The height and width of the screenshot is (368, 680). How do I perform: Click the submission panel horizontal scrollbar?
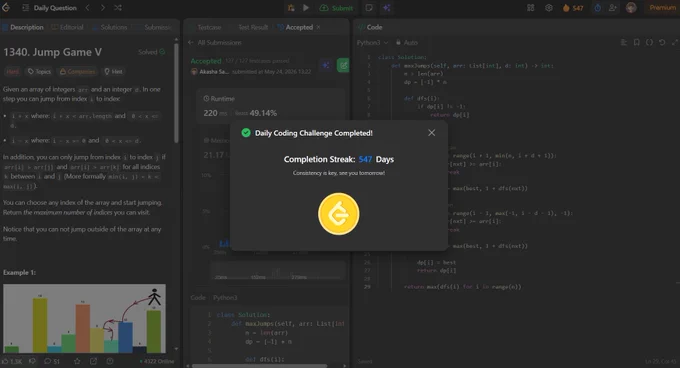[259, 366]
